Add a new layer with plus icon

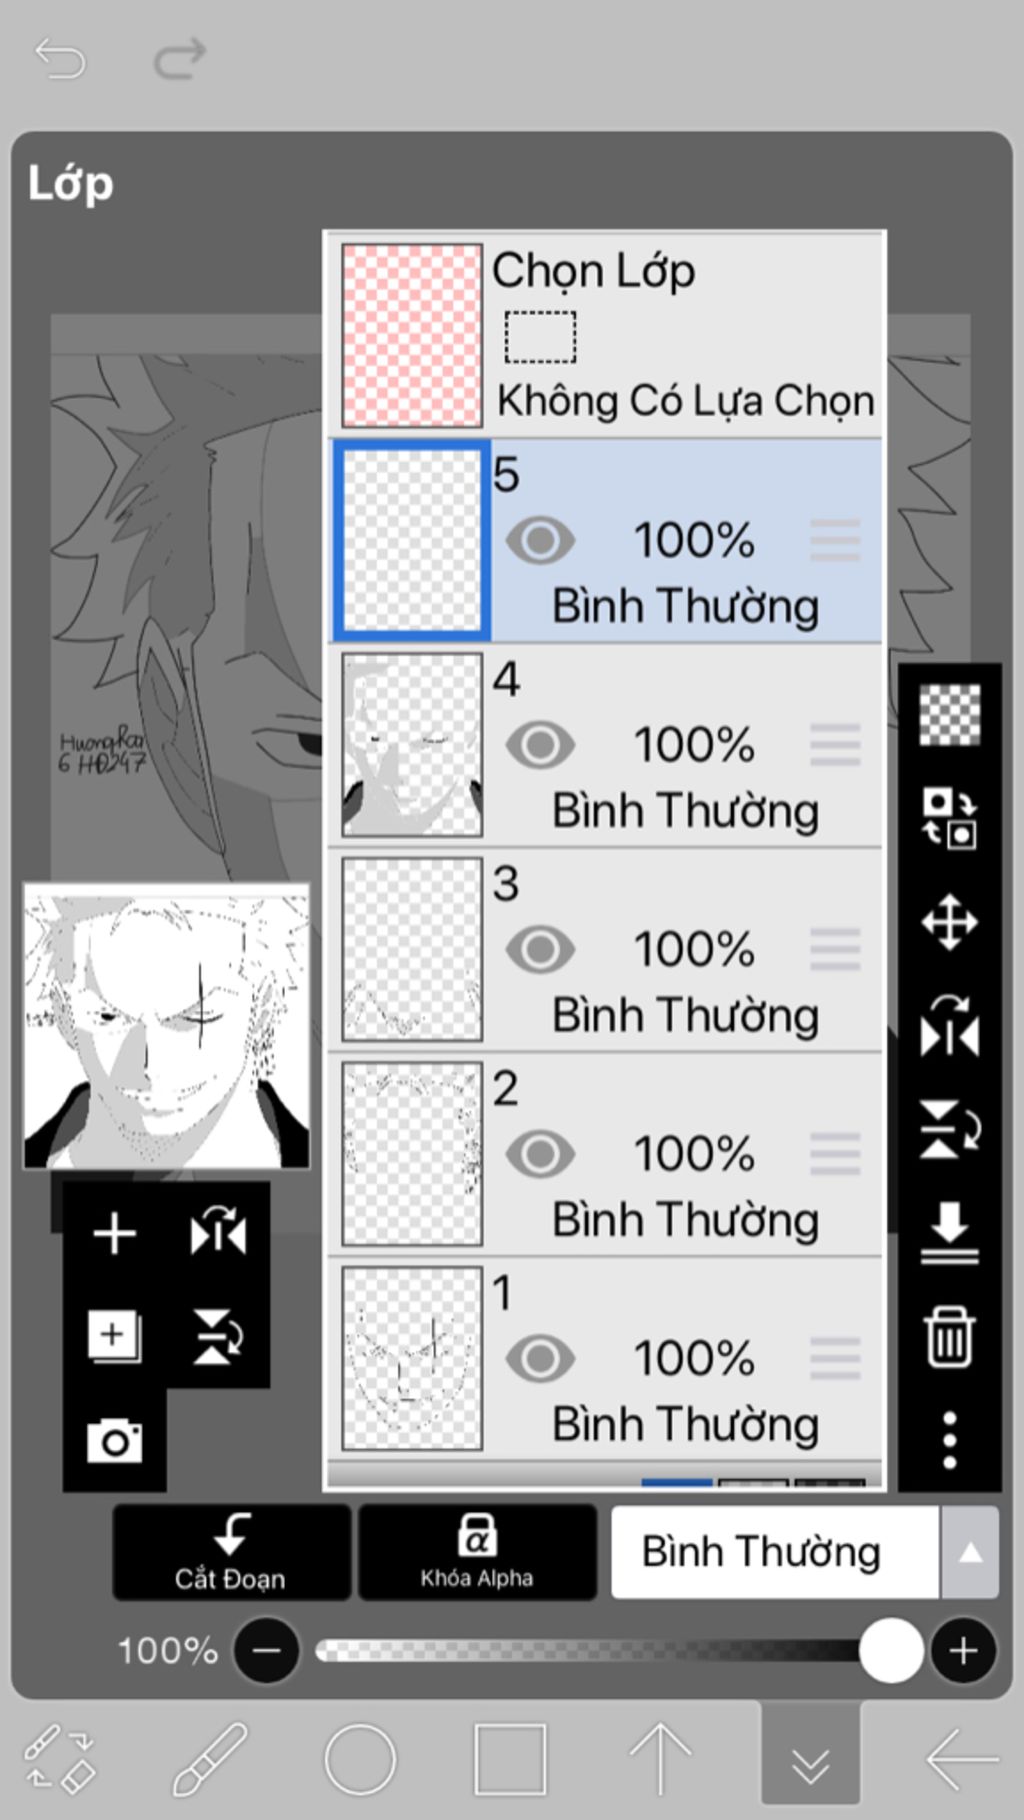click(x=114, y=1233)
